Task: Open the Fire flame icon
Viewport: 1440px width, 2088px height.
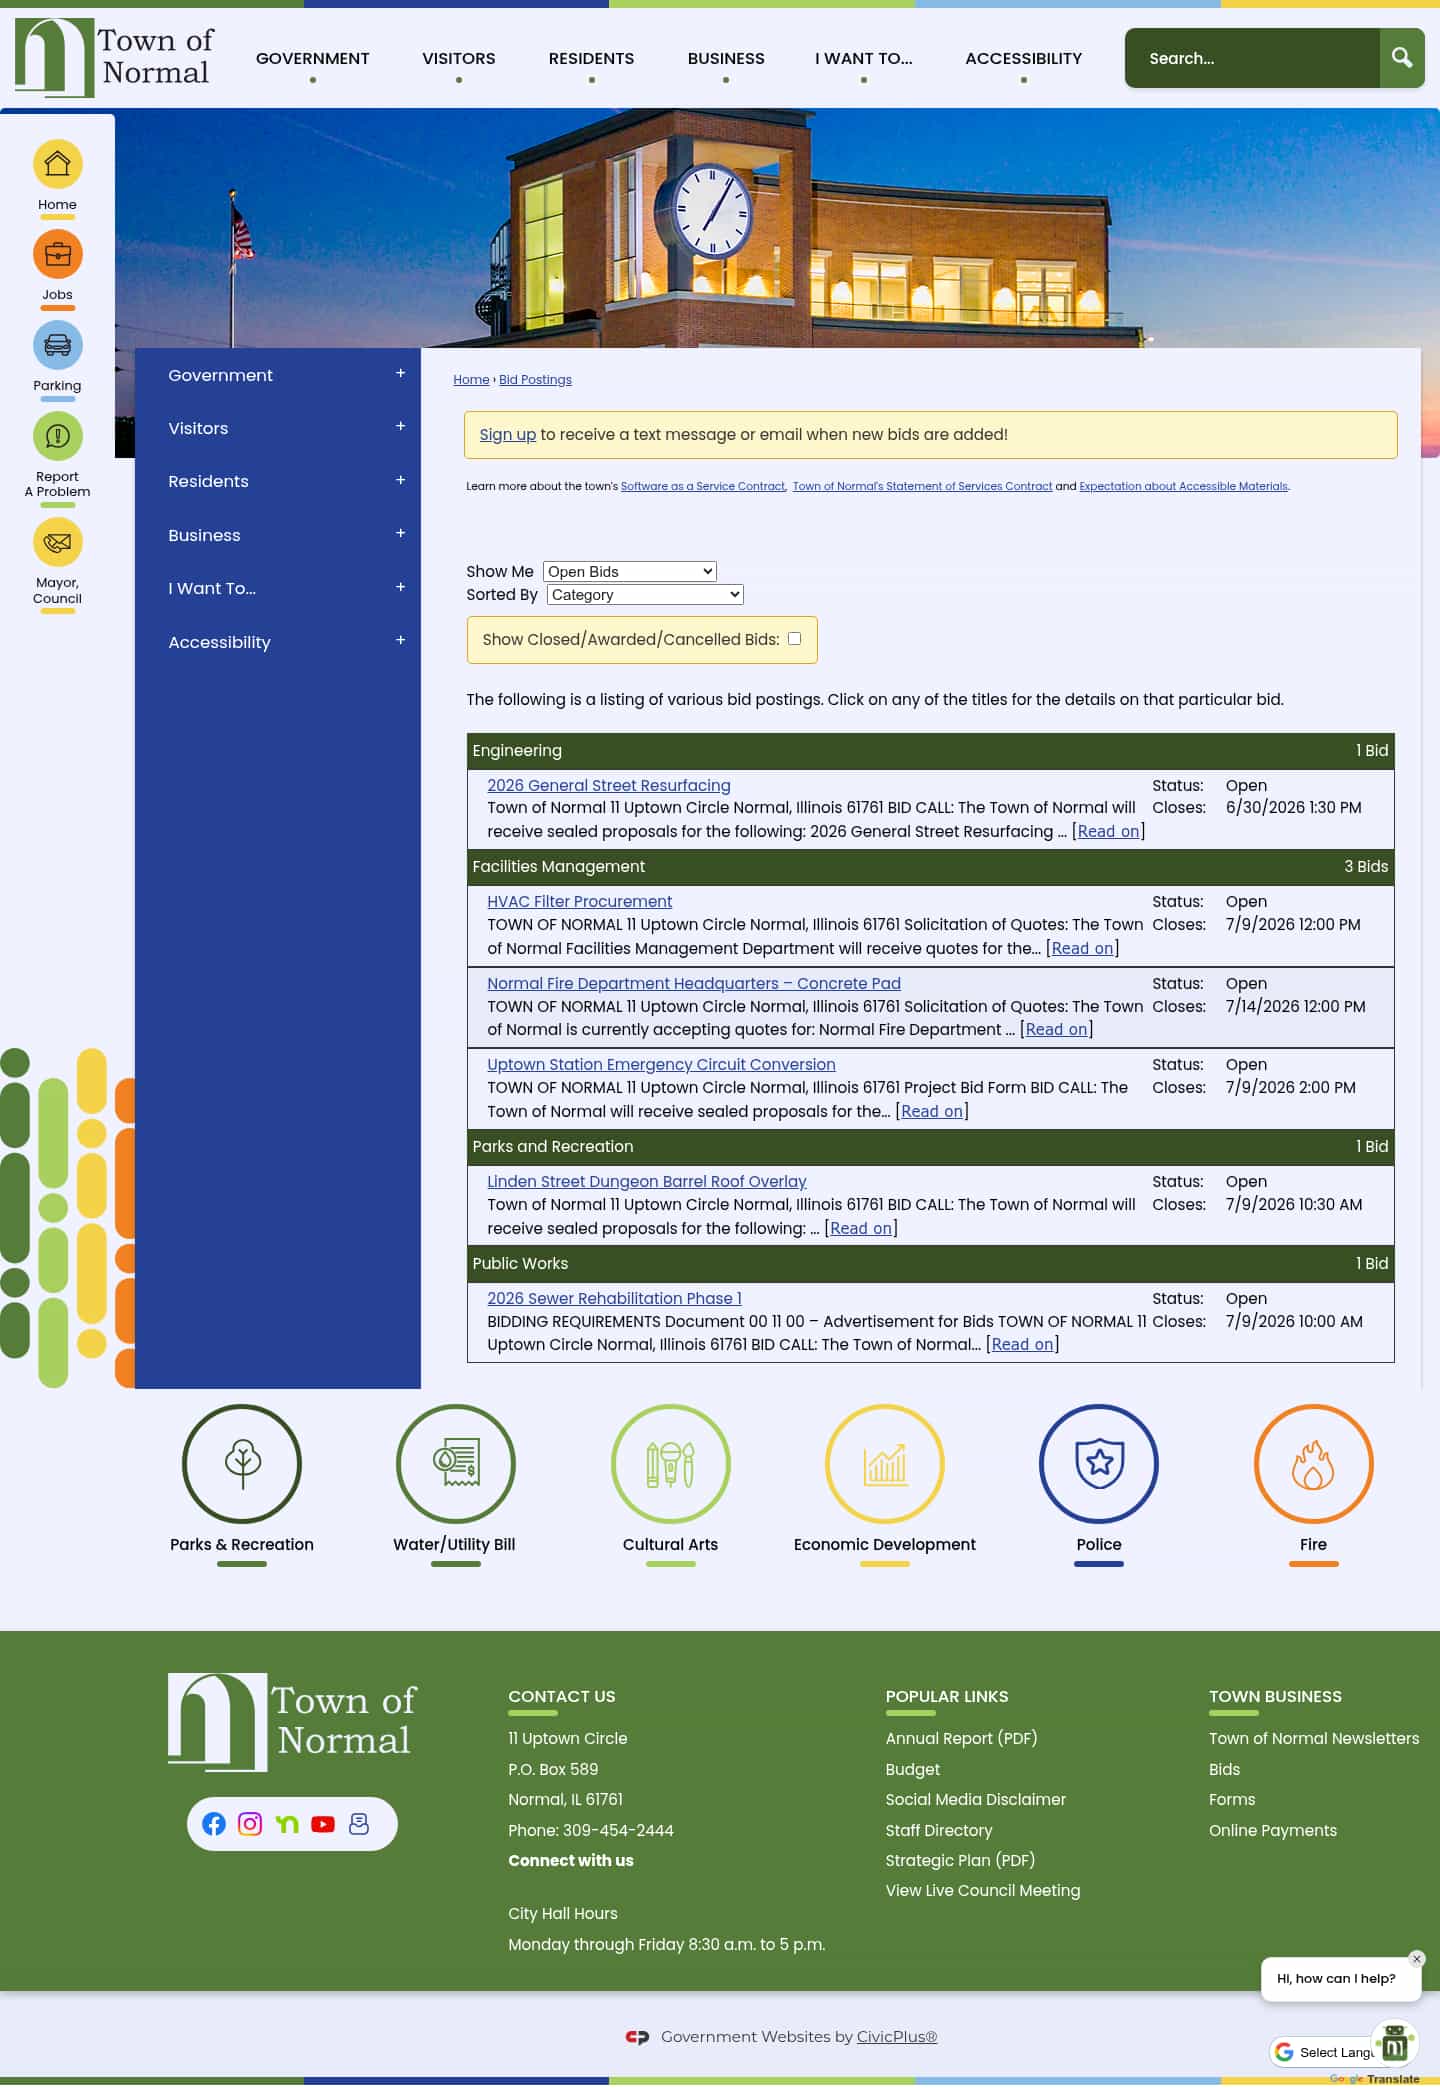Action: coord(1313,1463)
